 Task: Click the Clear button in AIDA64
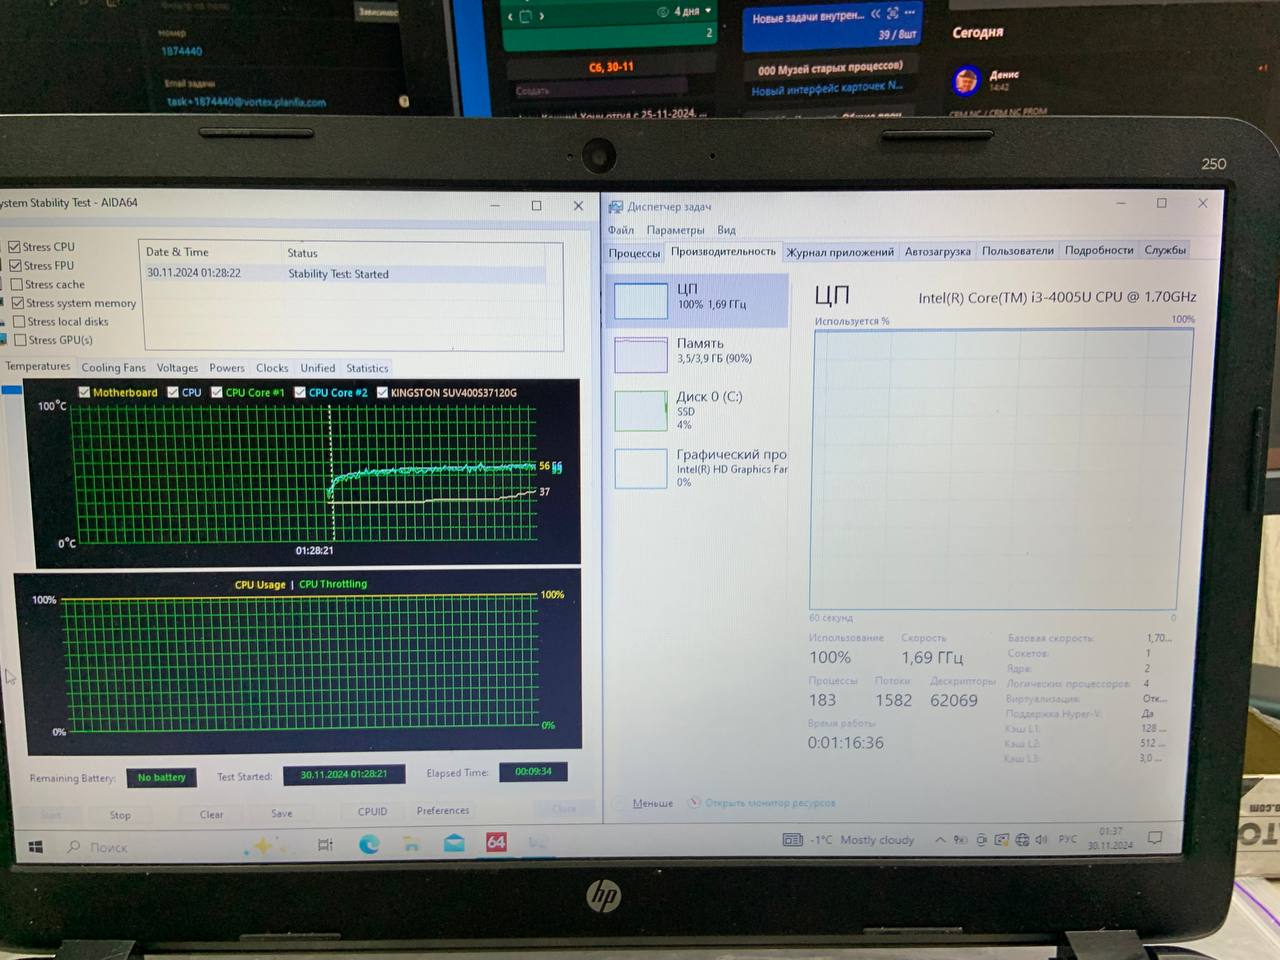point(211,814)
